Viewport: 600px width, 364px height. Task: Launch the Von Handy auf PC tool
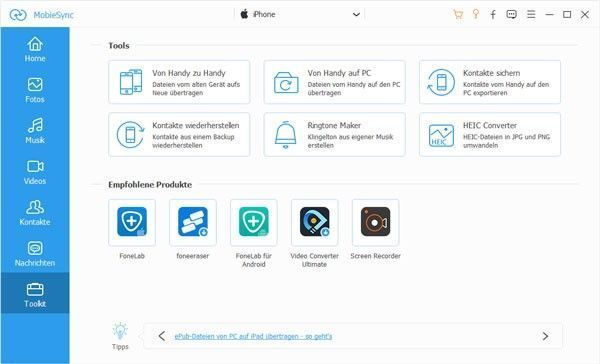click(x=334, y=82)
